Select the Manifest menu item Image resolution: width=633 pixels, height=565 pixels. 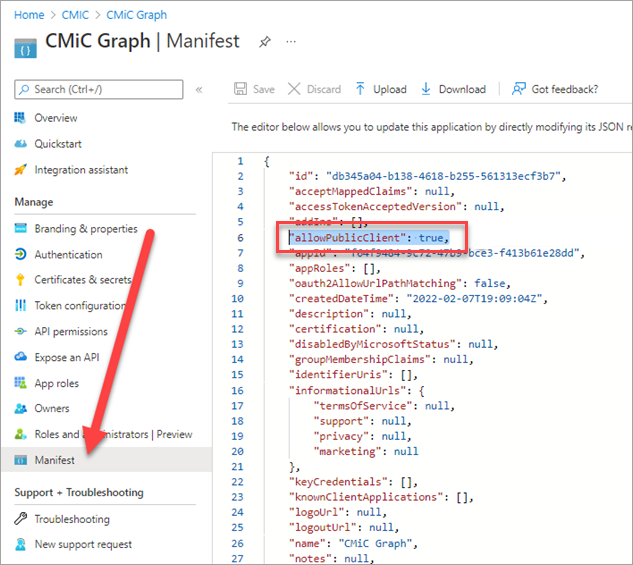pos(107,460)
